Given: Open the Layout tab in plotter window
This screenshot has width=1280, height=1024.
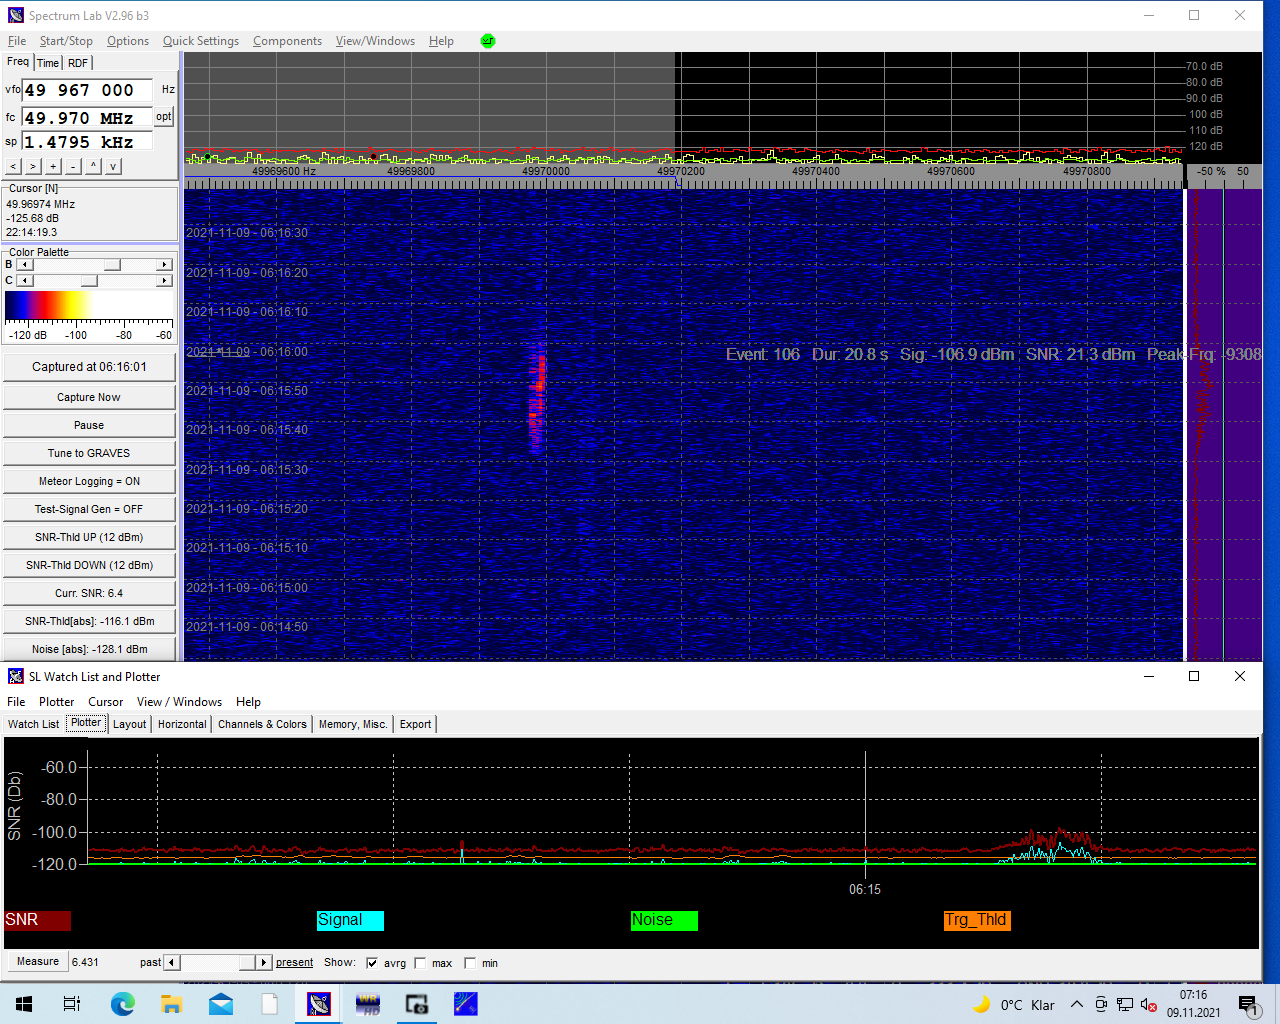Looking at the screenshot, I should pyautogui.click(x=129, y=724).
